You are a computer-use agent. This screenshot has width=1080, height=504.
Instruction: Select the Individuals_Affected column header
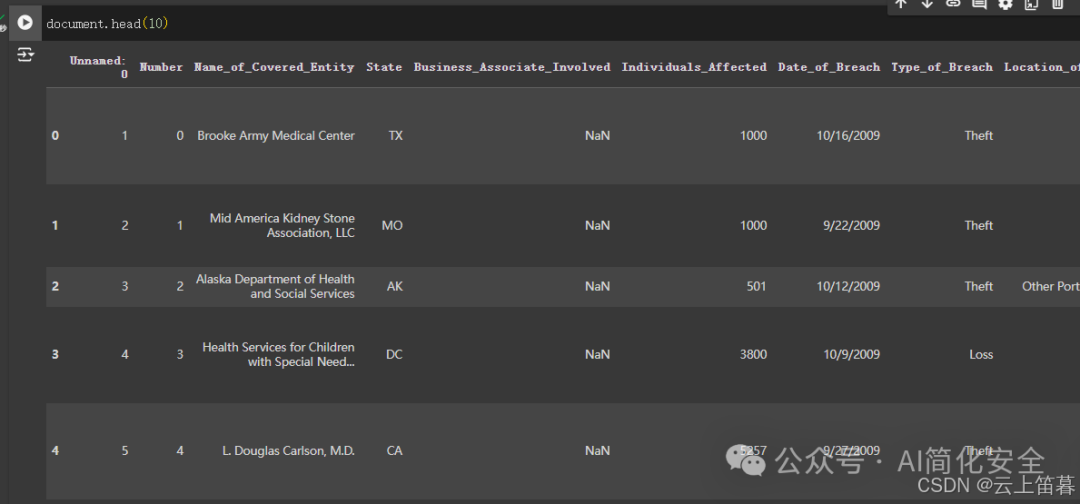coord(694,67)
